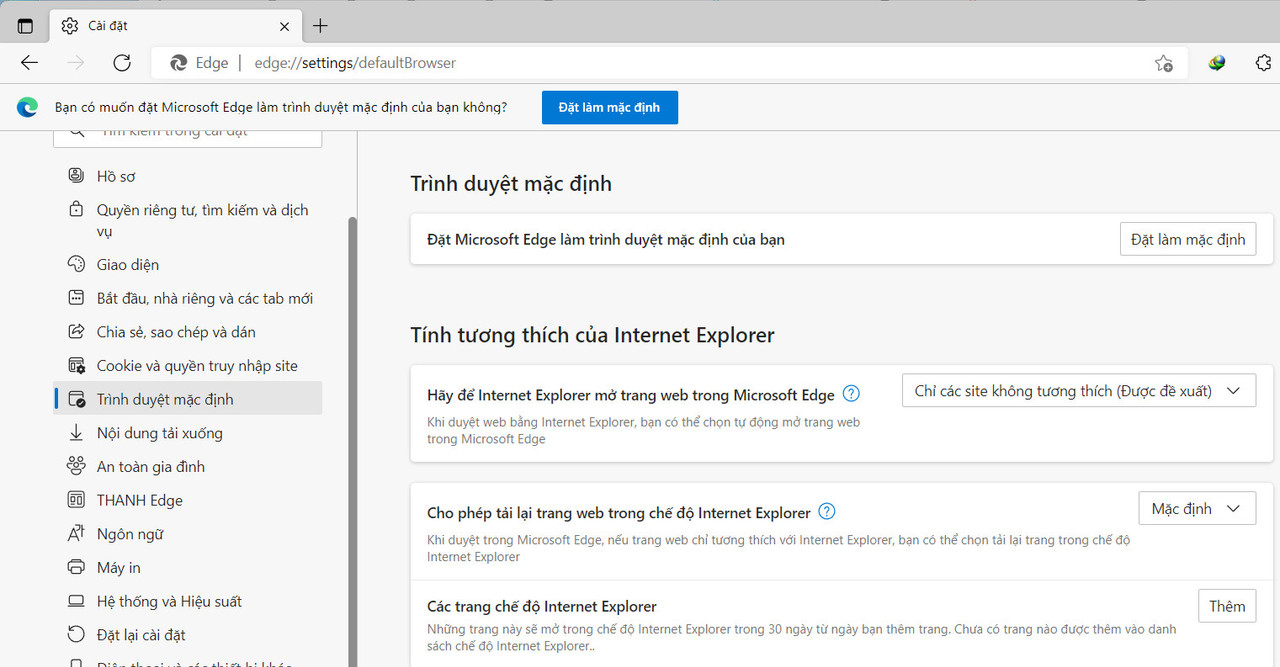The image size is (1280, 667).
Task: Click the globe extension icon in toolbar
Action: [x=1217, y=63]
